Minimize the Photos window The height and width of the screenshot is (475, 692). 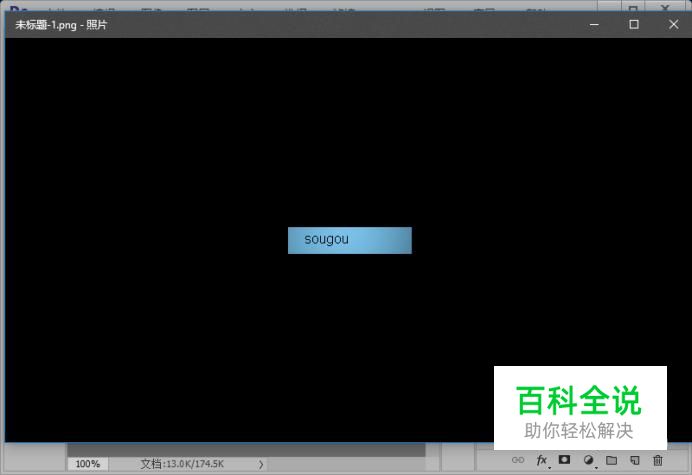[594, 25]
